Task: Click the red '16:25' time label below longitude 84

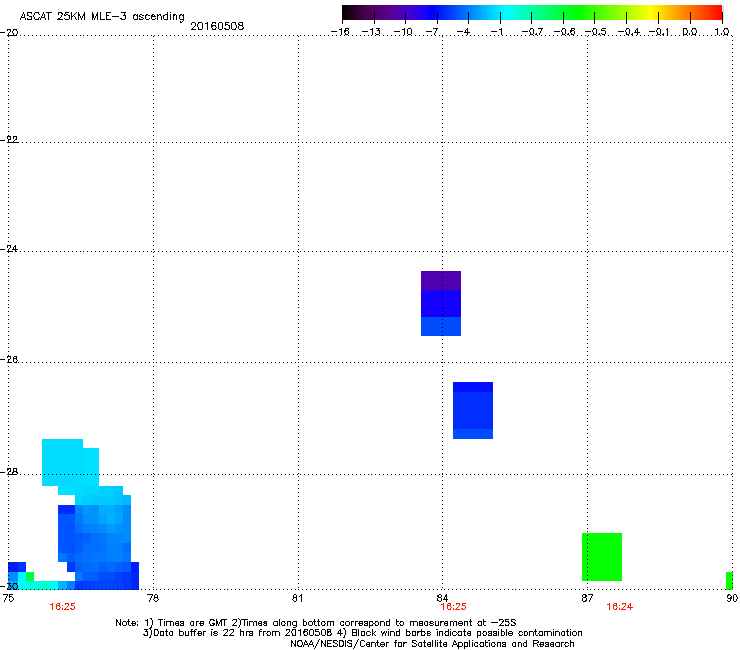Action: (453, 607)
